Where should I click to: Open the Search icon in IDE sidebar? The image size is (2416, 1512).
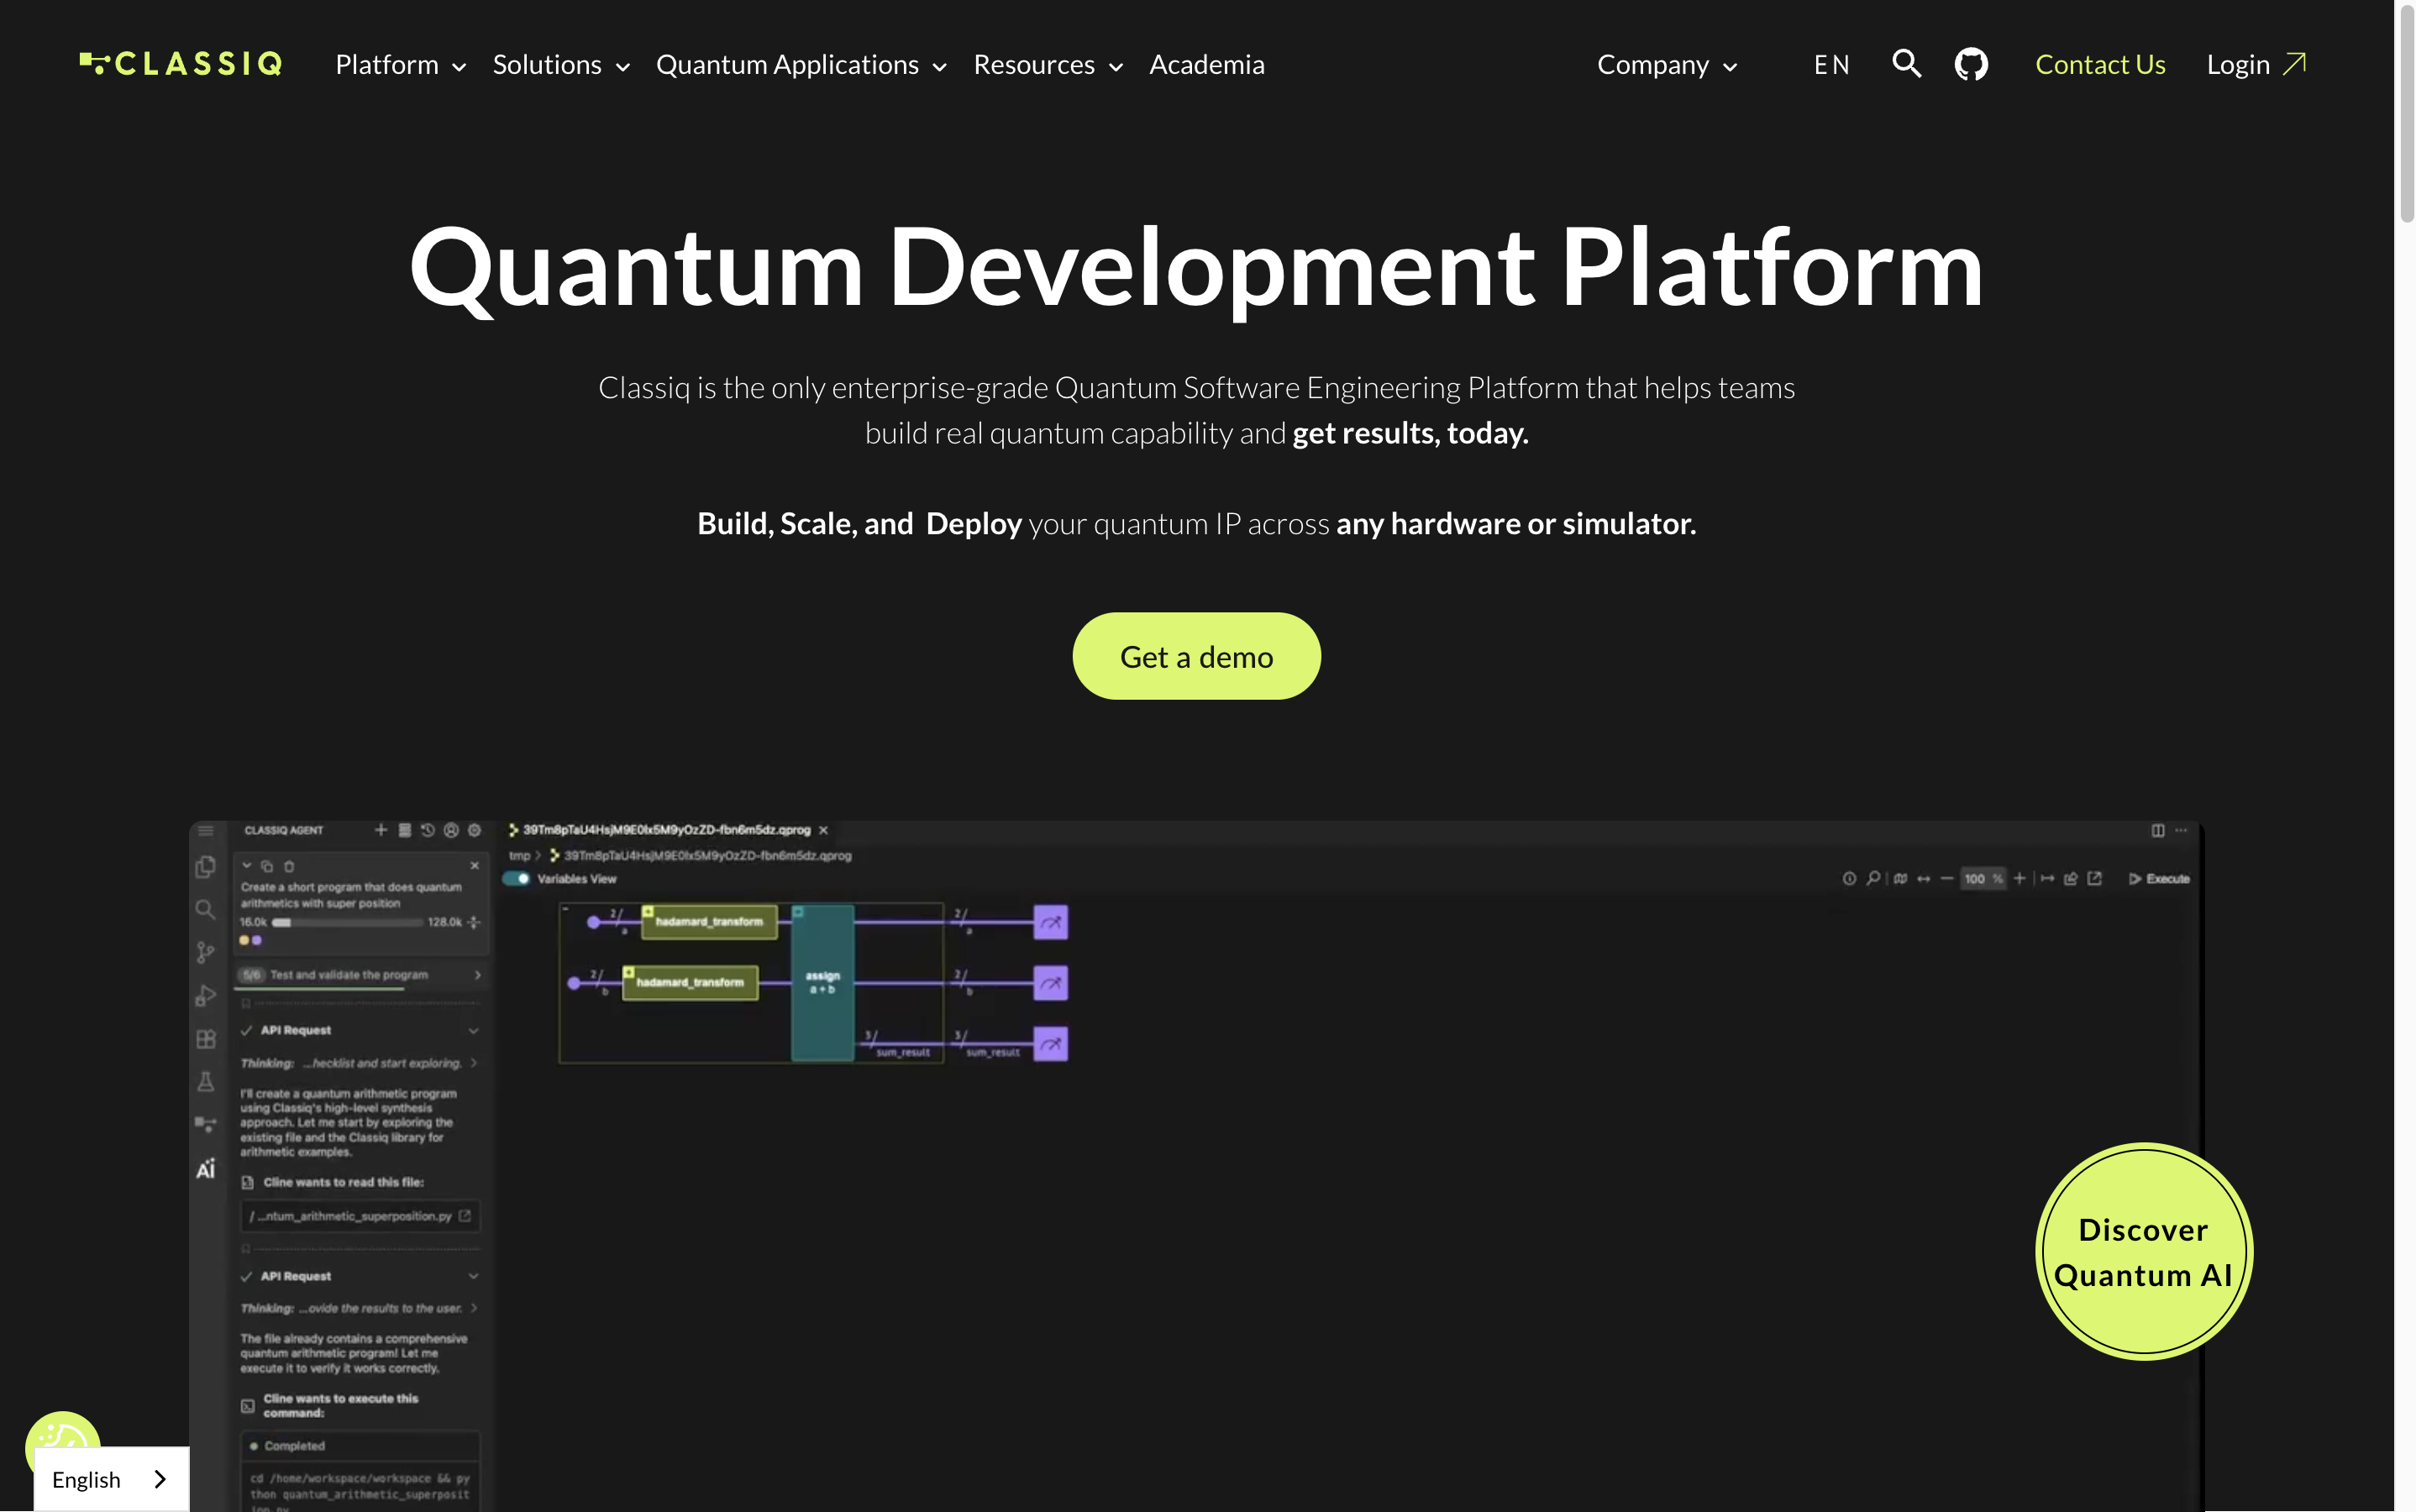pos(205,909)
